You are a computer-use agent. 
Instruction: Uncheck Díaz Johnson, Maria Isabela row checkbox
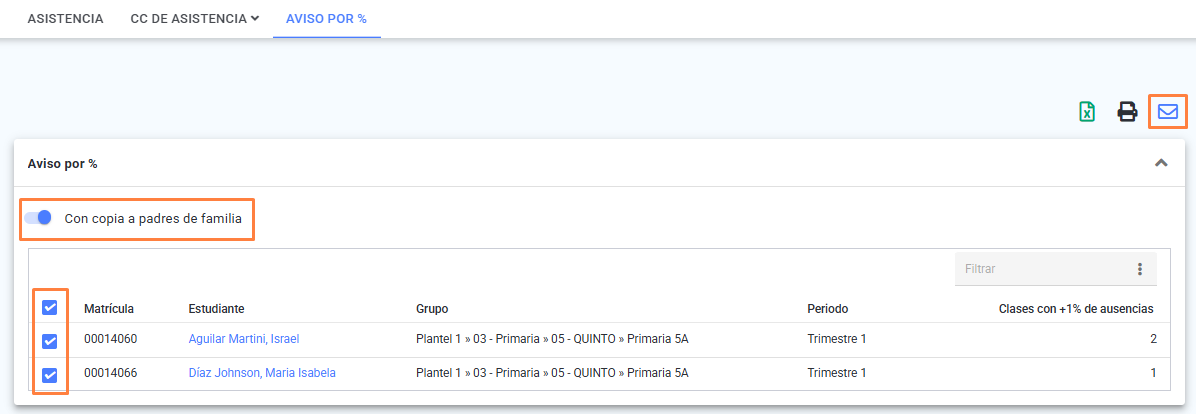point(50,375)
